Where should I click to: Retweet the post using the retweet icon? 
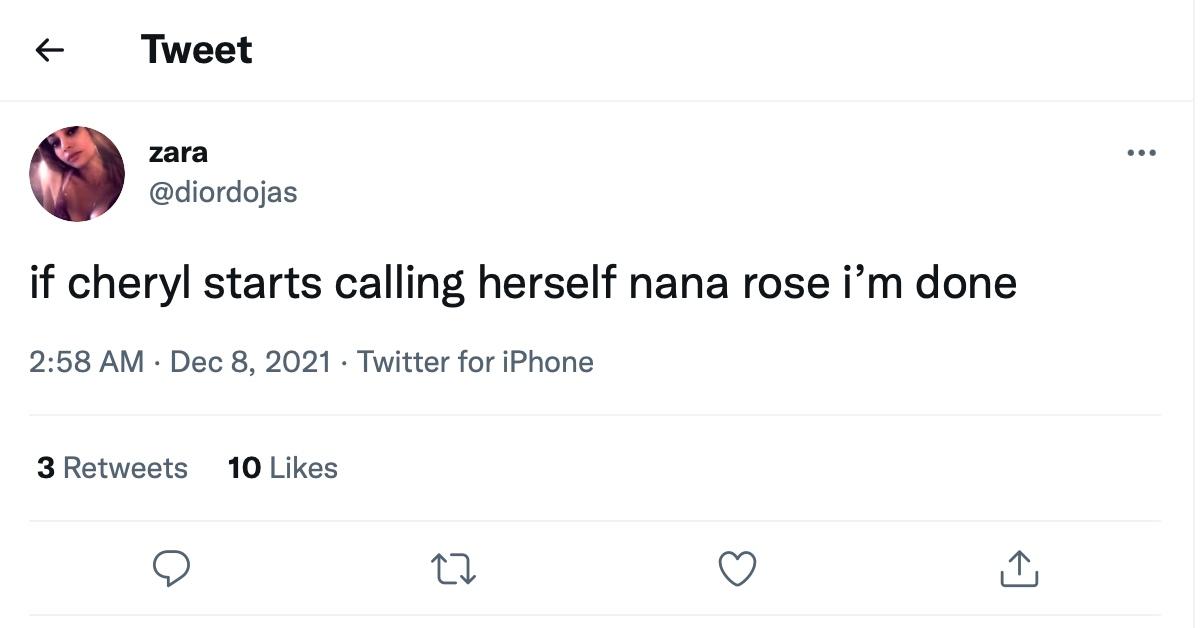point(453,568)
